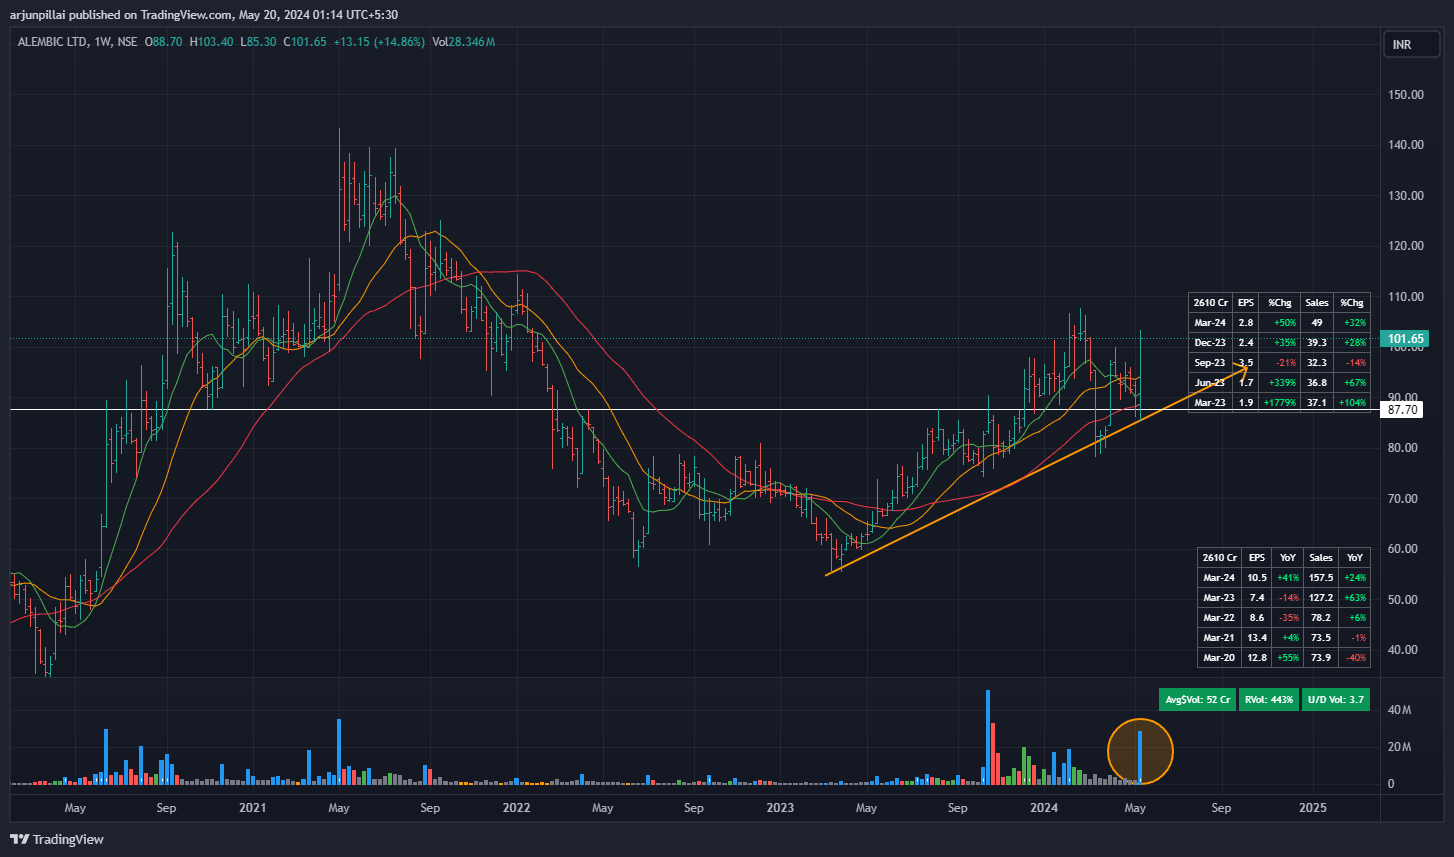Image resolution: width=1454 pixels, height=857 pixels.
Task: Click the 130.00 price axis label
Action: 1406,196
